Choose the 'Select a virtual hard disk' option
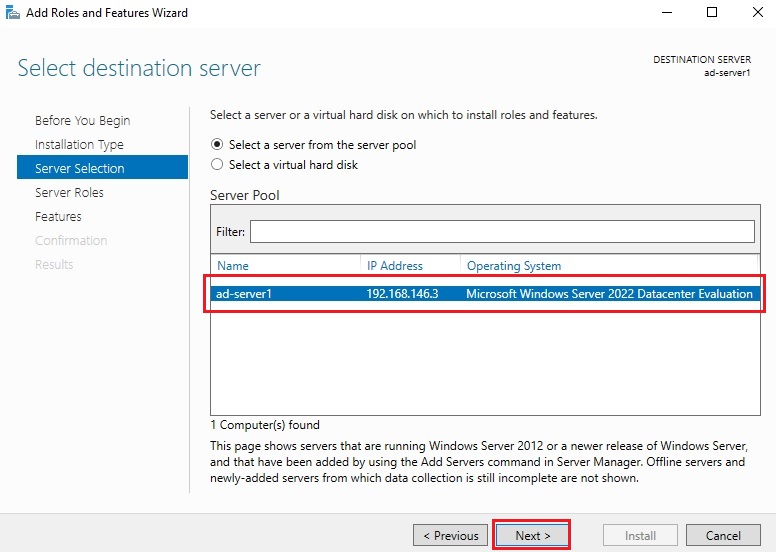This screenshot has height=552, width=776. click(x=217, y=165)
